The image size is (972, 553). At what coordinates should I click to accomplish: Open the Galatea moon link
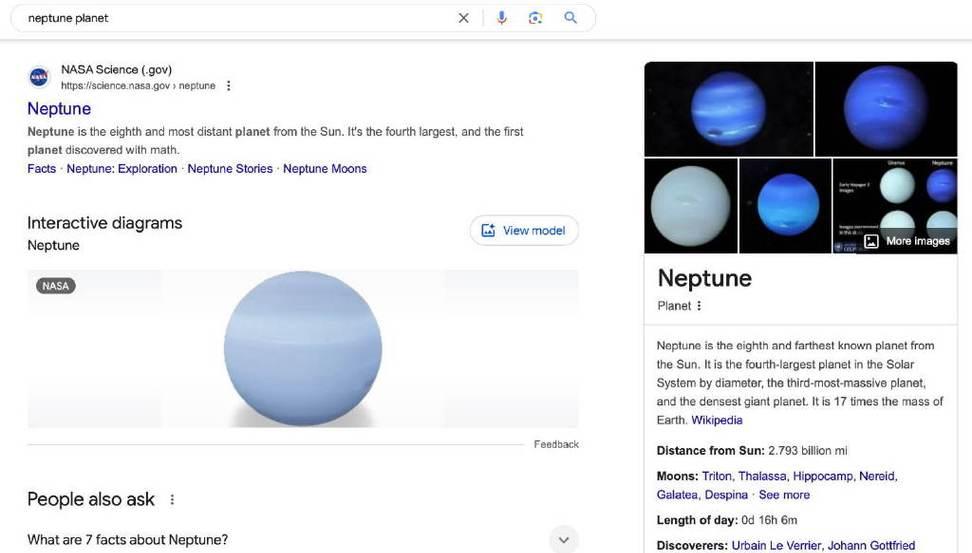point(677,495)
